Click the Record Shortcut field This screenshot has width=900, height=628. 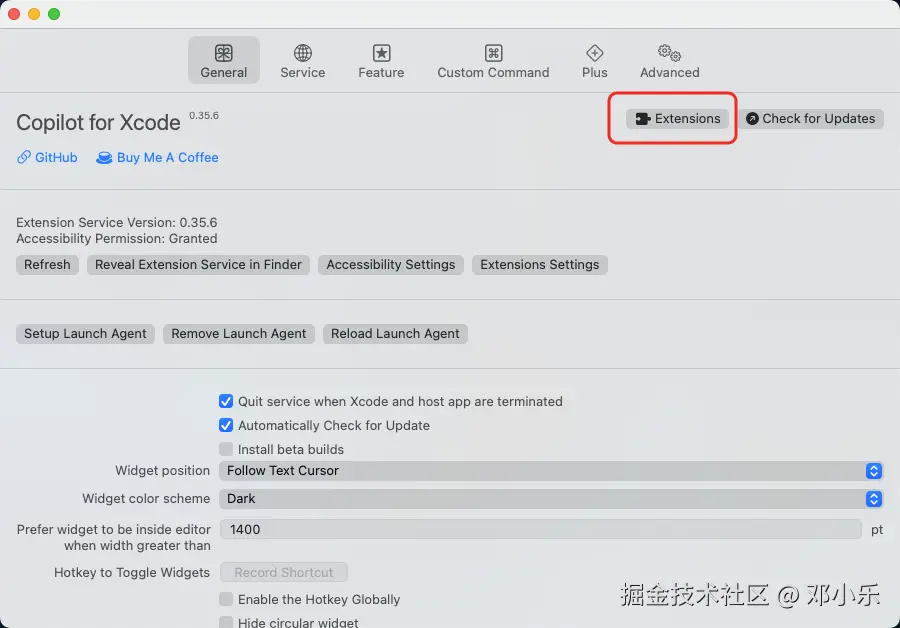pyautogui.click(x=284, y=572)
